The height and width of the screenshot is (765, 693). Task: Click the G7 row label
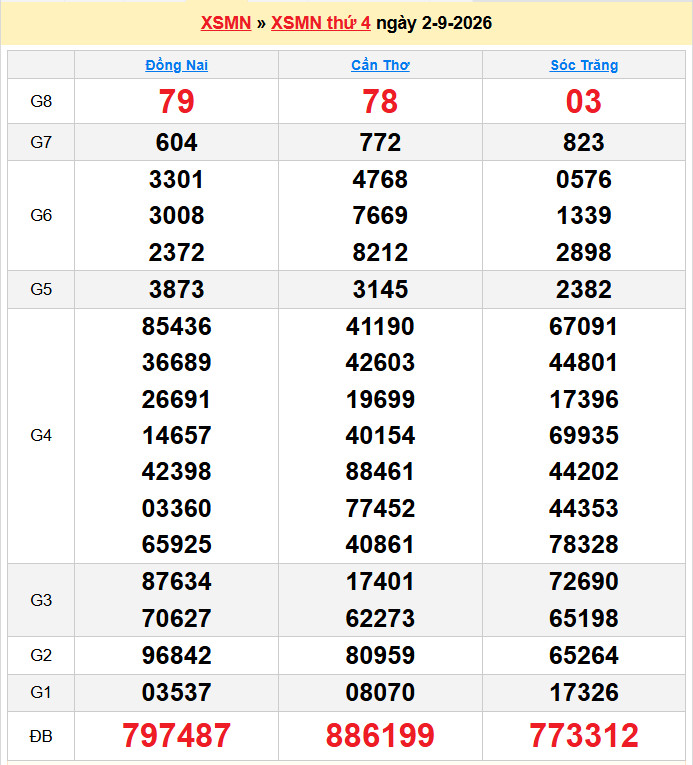pyautogui.click(x=41, y=142)
